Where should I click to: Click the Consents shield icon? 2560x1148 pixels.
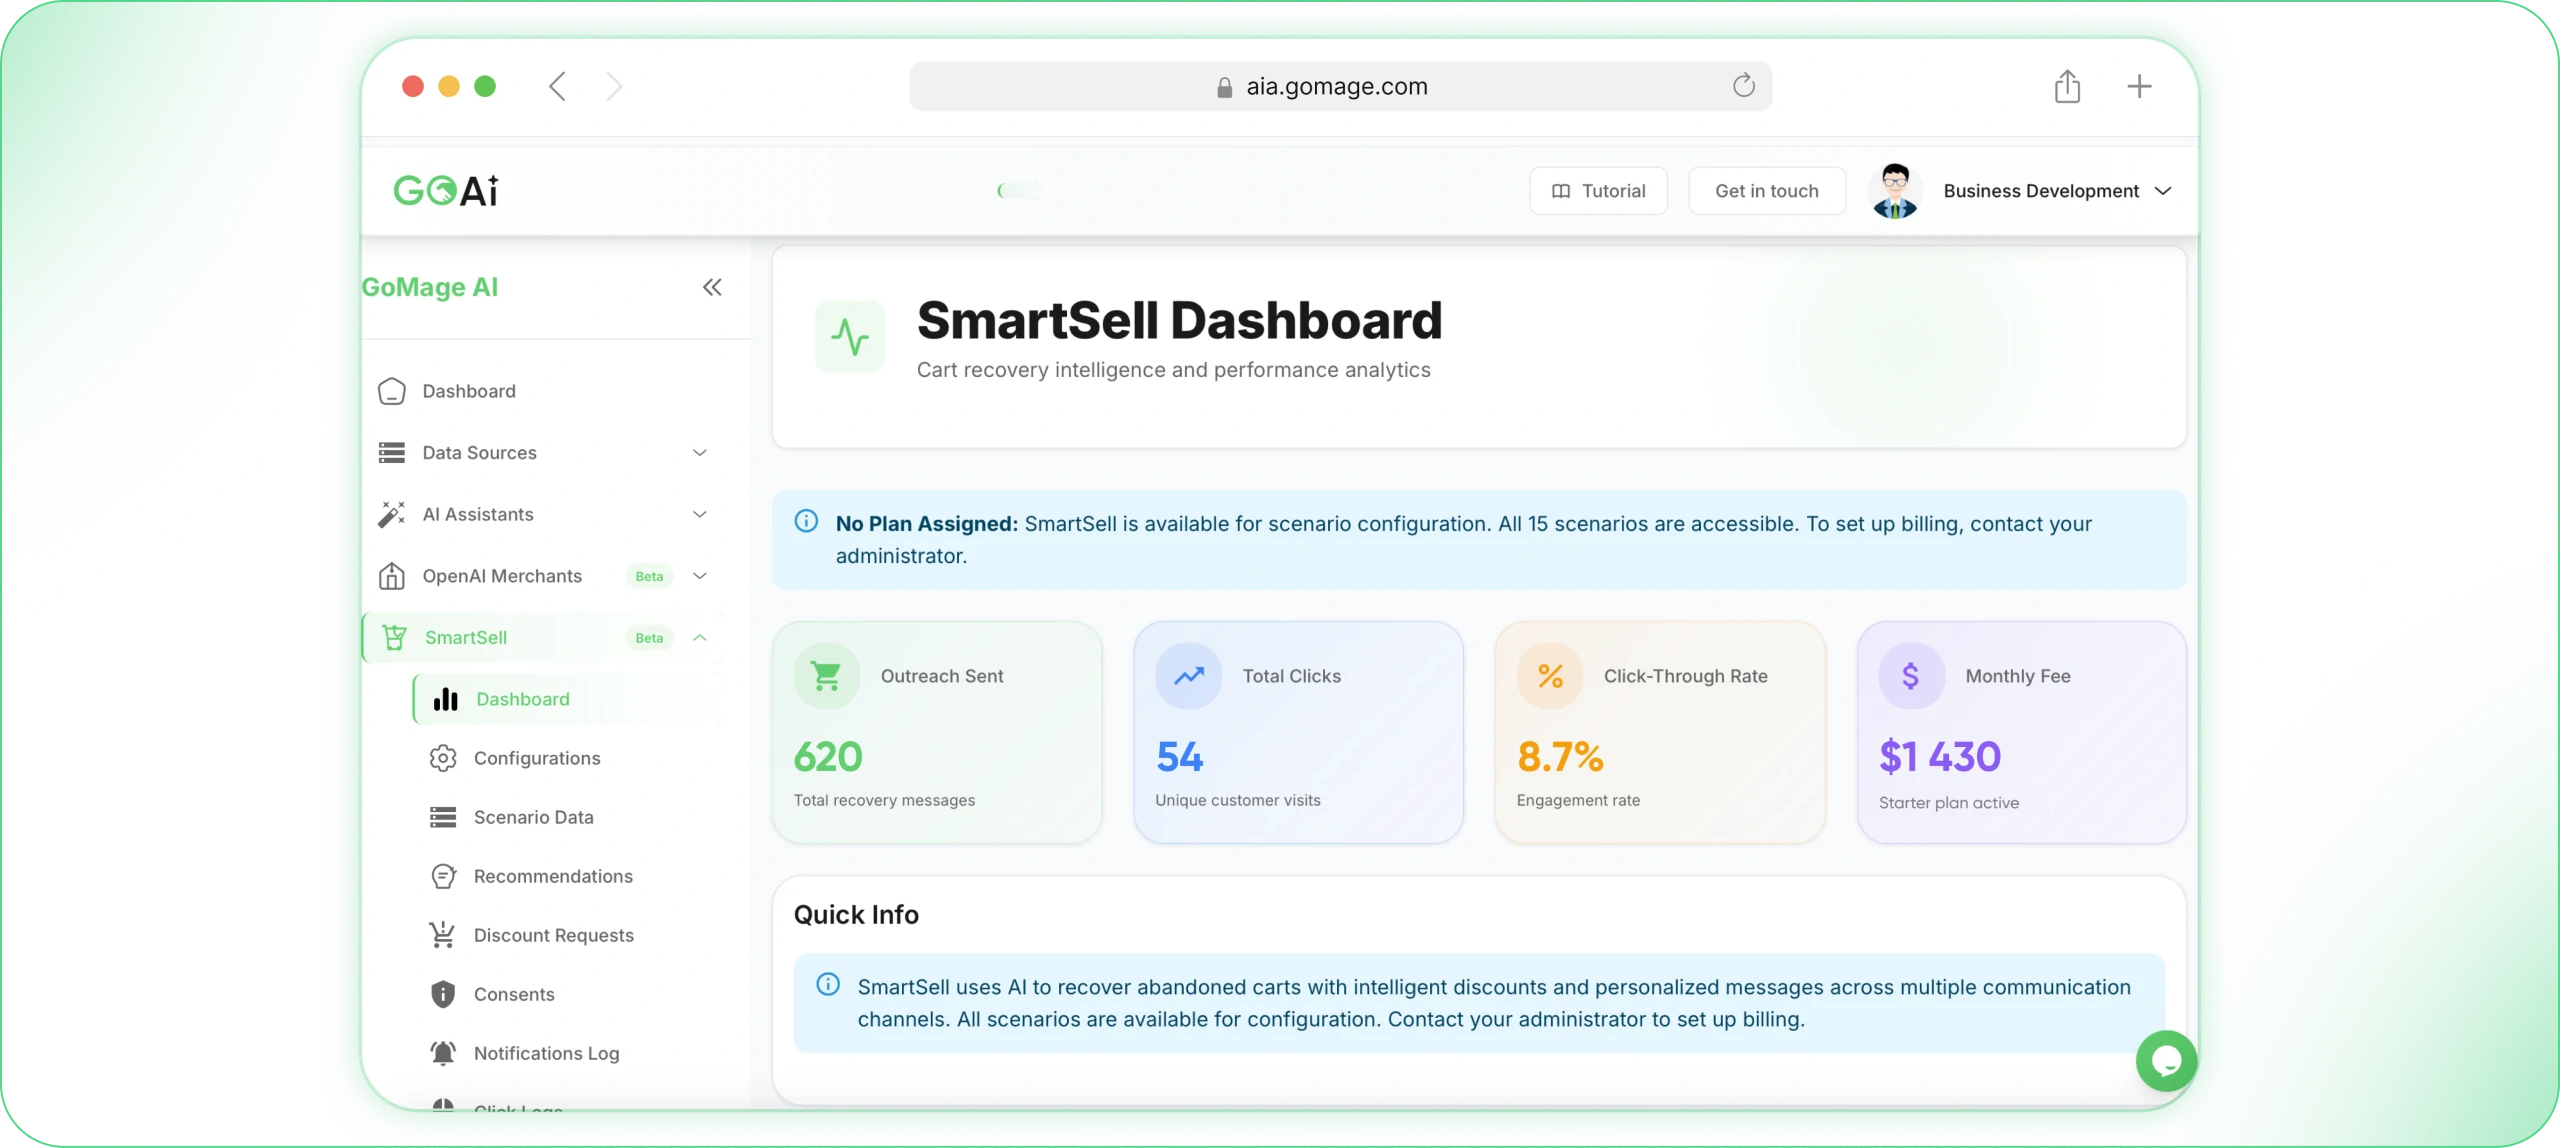click(443, 994)
